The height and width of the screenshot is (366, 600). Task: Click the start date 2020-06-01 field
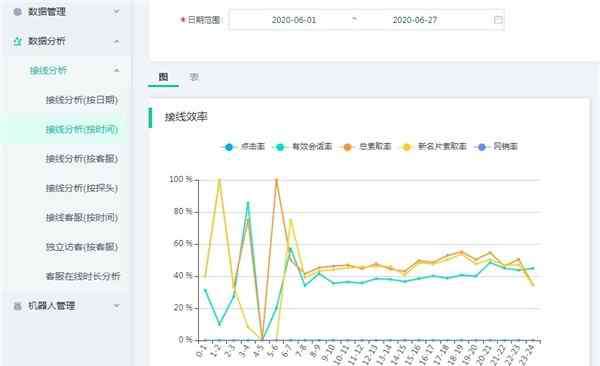(x=294, y=20)
